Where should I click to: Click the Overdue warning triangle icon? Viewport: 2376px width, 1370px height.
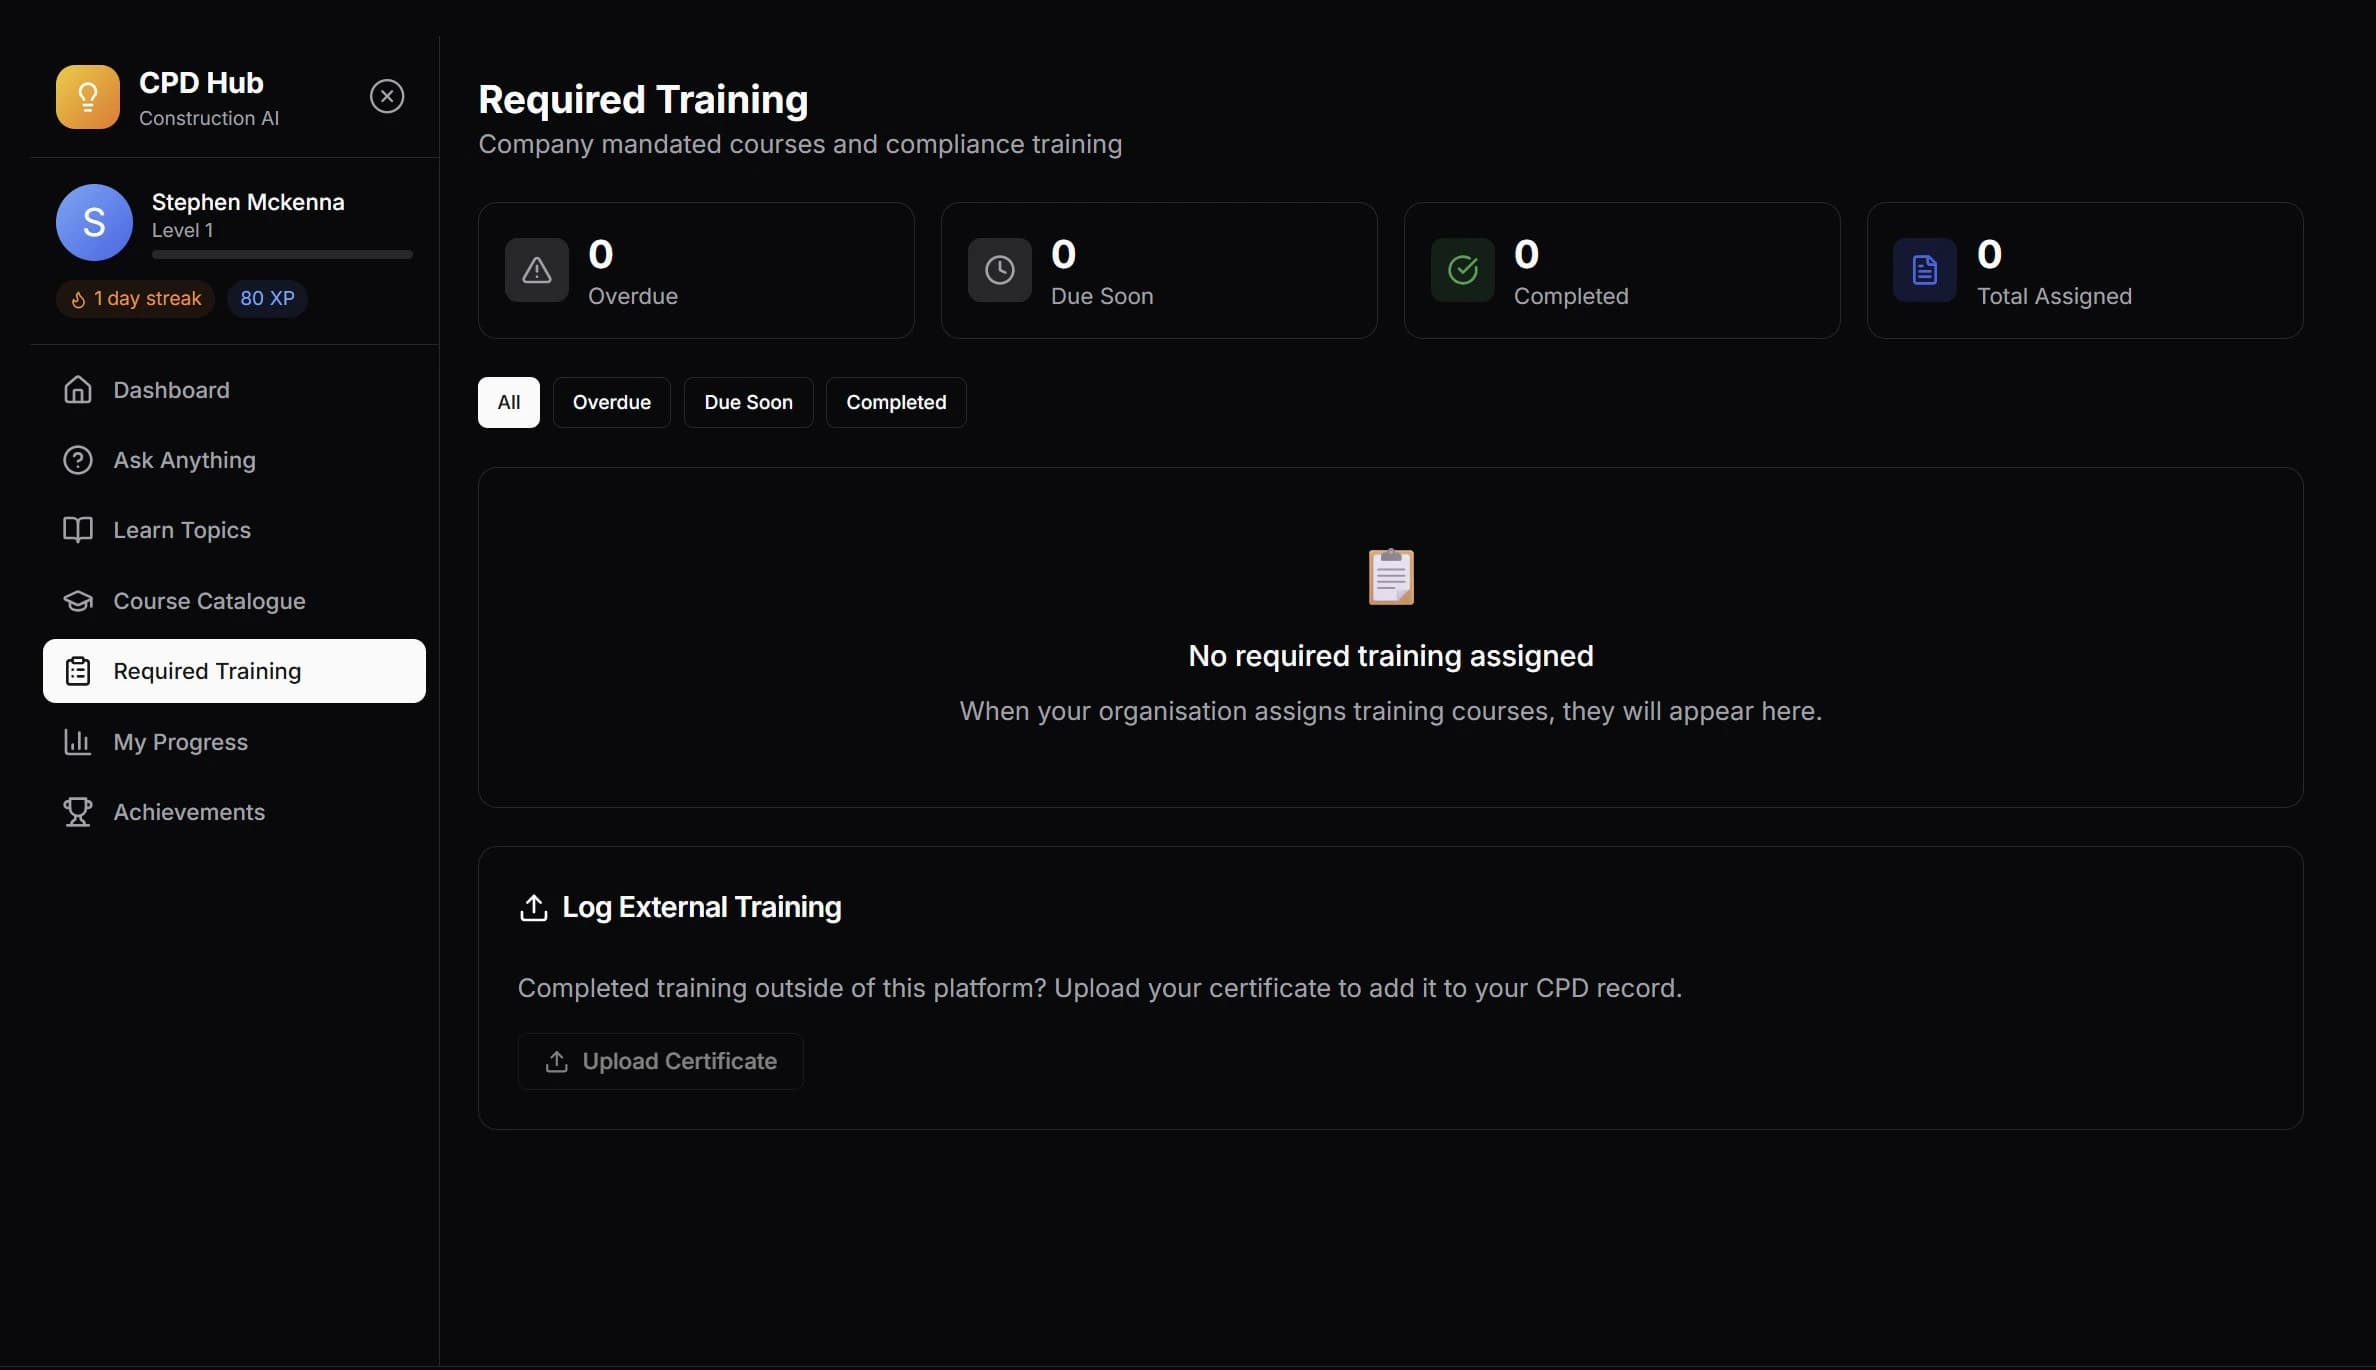click(536, 270)
